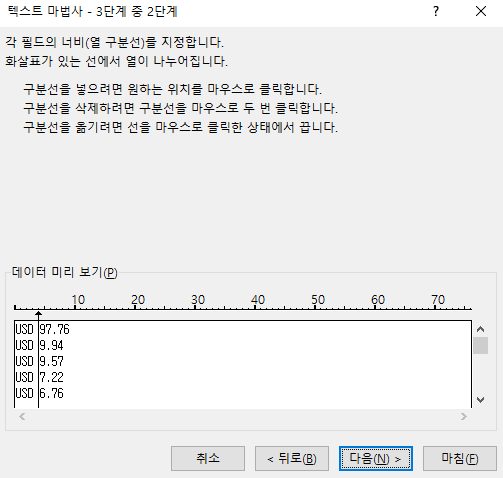
Task: Click the ruler at position 40
Action: (258, 300)
